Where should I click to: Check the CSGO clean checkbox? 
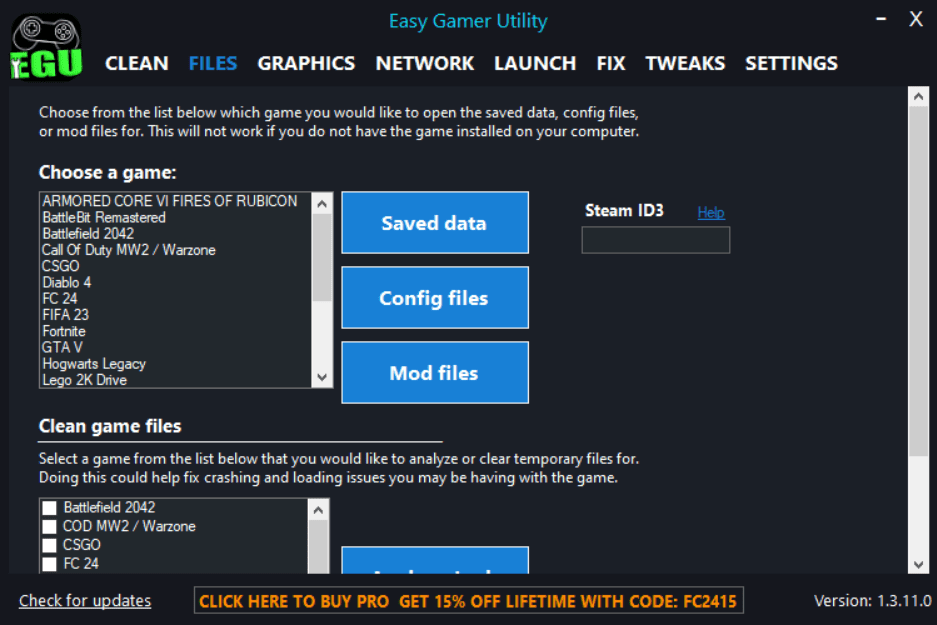coord(50,545)
